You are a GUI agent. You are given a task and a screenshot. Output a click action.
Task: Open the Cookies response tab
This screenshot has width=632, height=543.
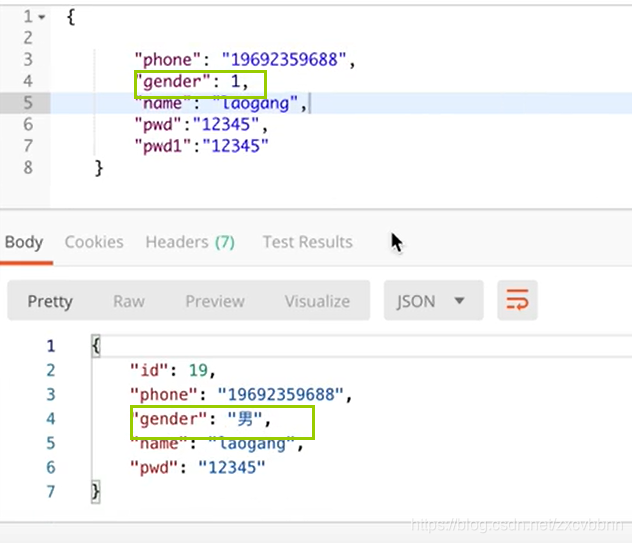point(94,242)
